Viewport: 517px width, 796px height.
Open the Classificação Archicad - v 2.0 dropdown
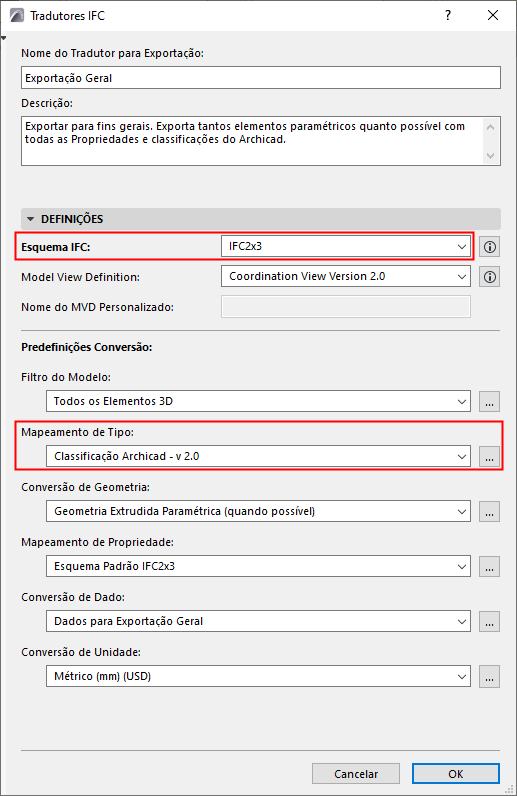tap(258, 456)
